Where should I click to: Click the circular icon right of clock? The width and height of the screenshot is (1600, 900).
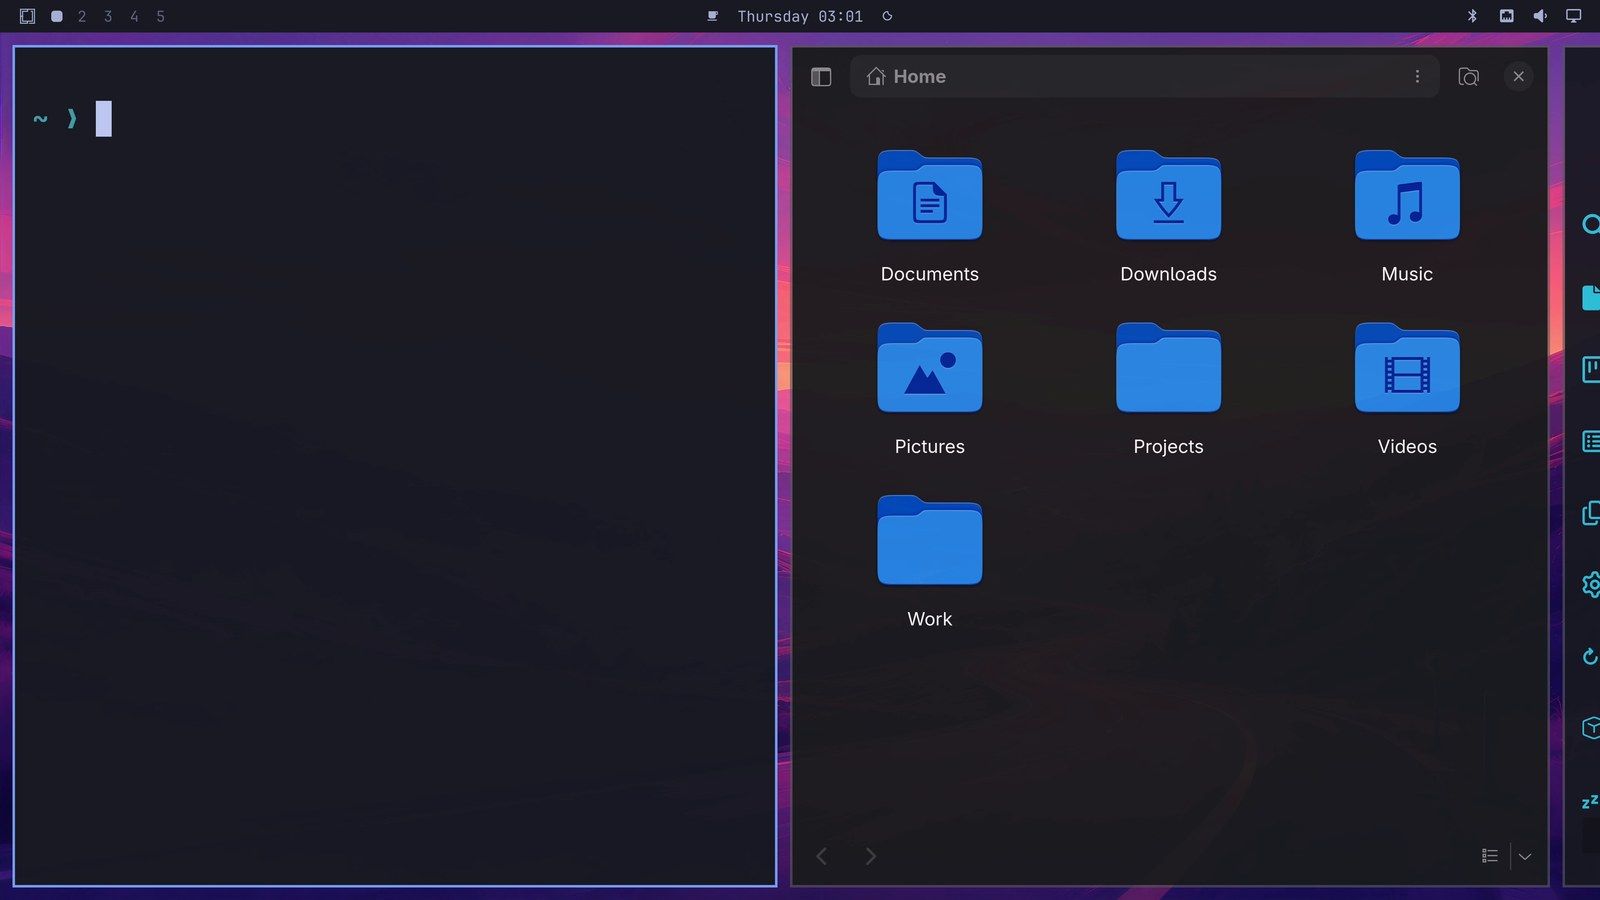point(887,16)
